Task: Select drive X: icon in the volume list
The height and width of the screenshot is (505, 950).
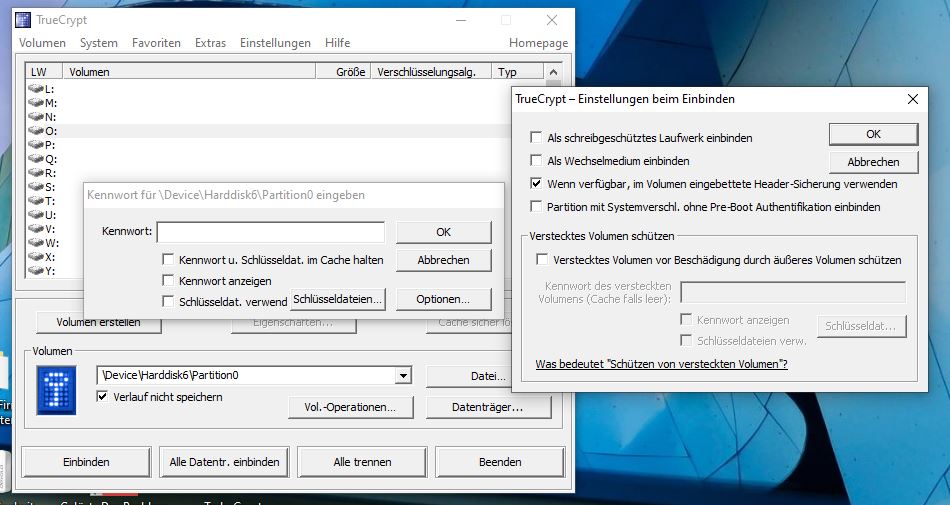Action: (36, 256)
